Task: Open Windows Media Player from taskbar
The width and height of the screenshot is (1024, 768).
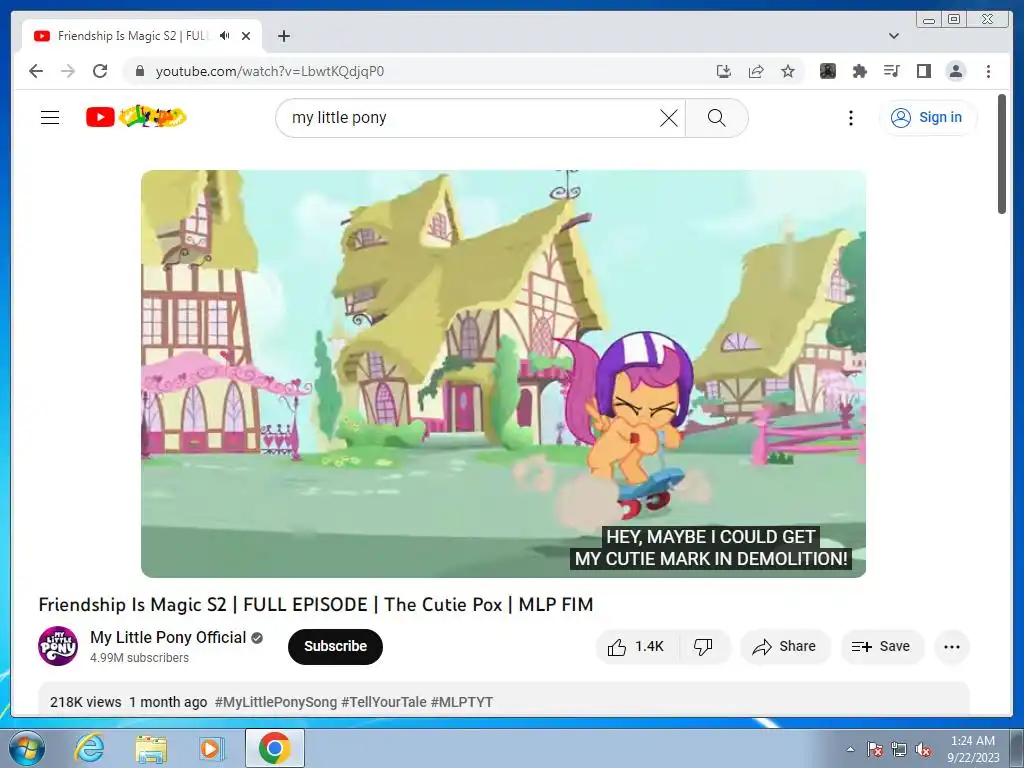Action: coord(211,748)
